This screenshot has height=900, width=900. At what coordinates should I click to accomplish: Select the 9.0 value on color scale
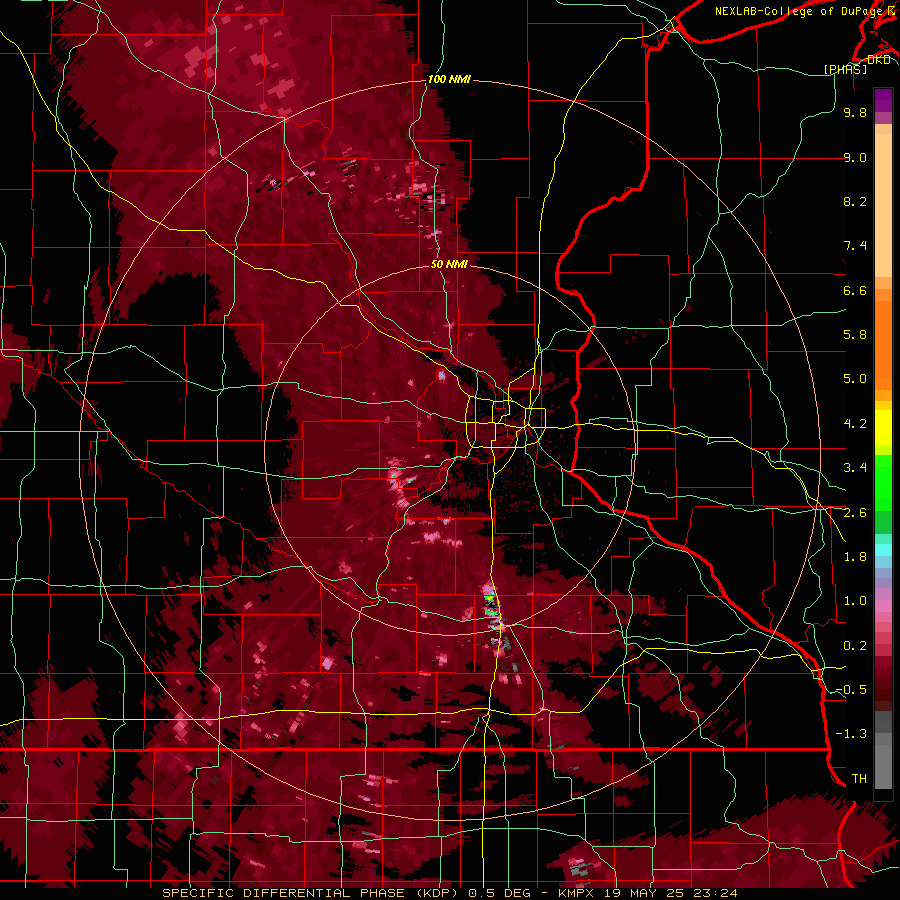point(855,157)
